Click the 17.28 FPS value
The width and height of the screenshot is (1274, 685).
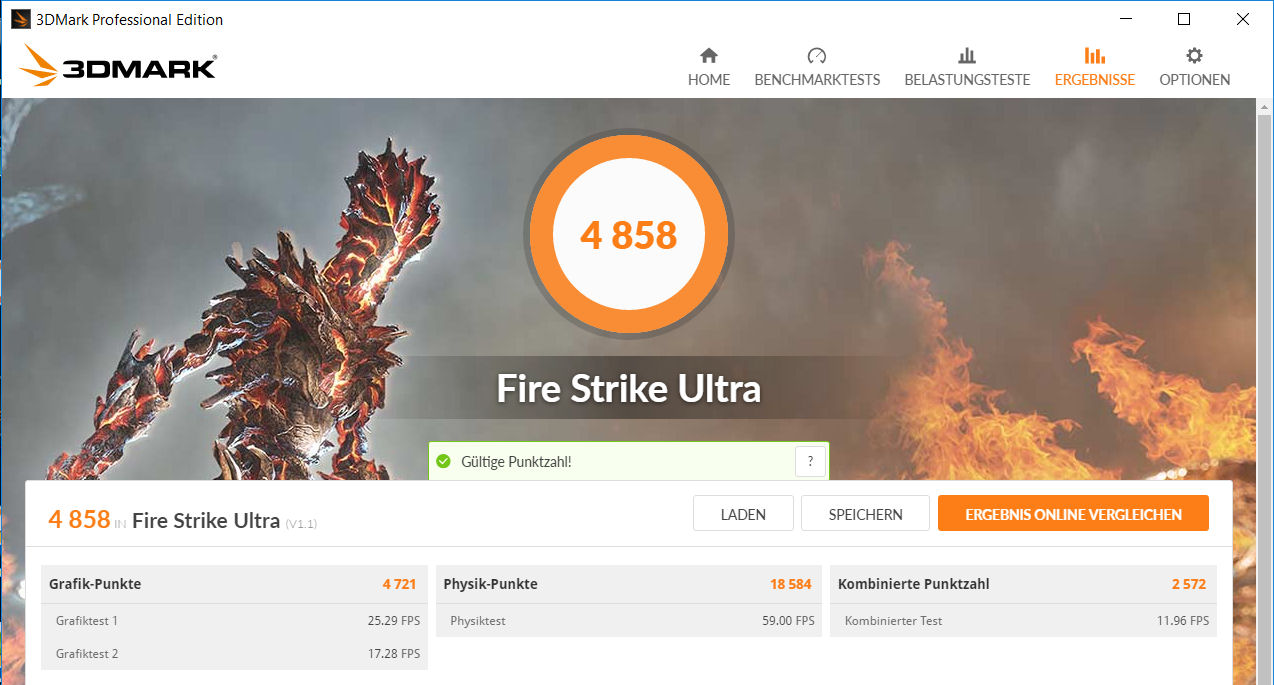pos(394,654)
